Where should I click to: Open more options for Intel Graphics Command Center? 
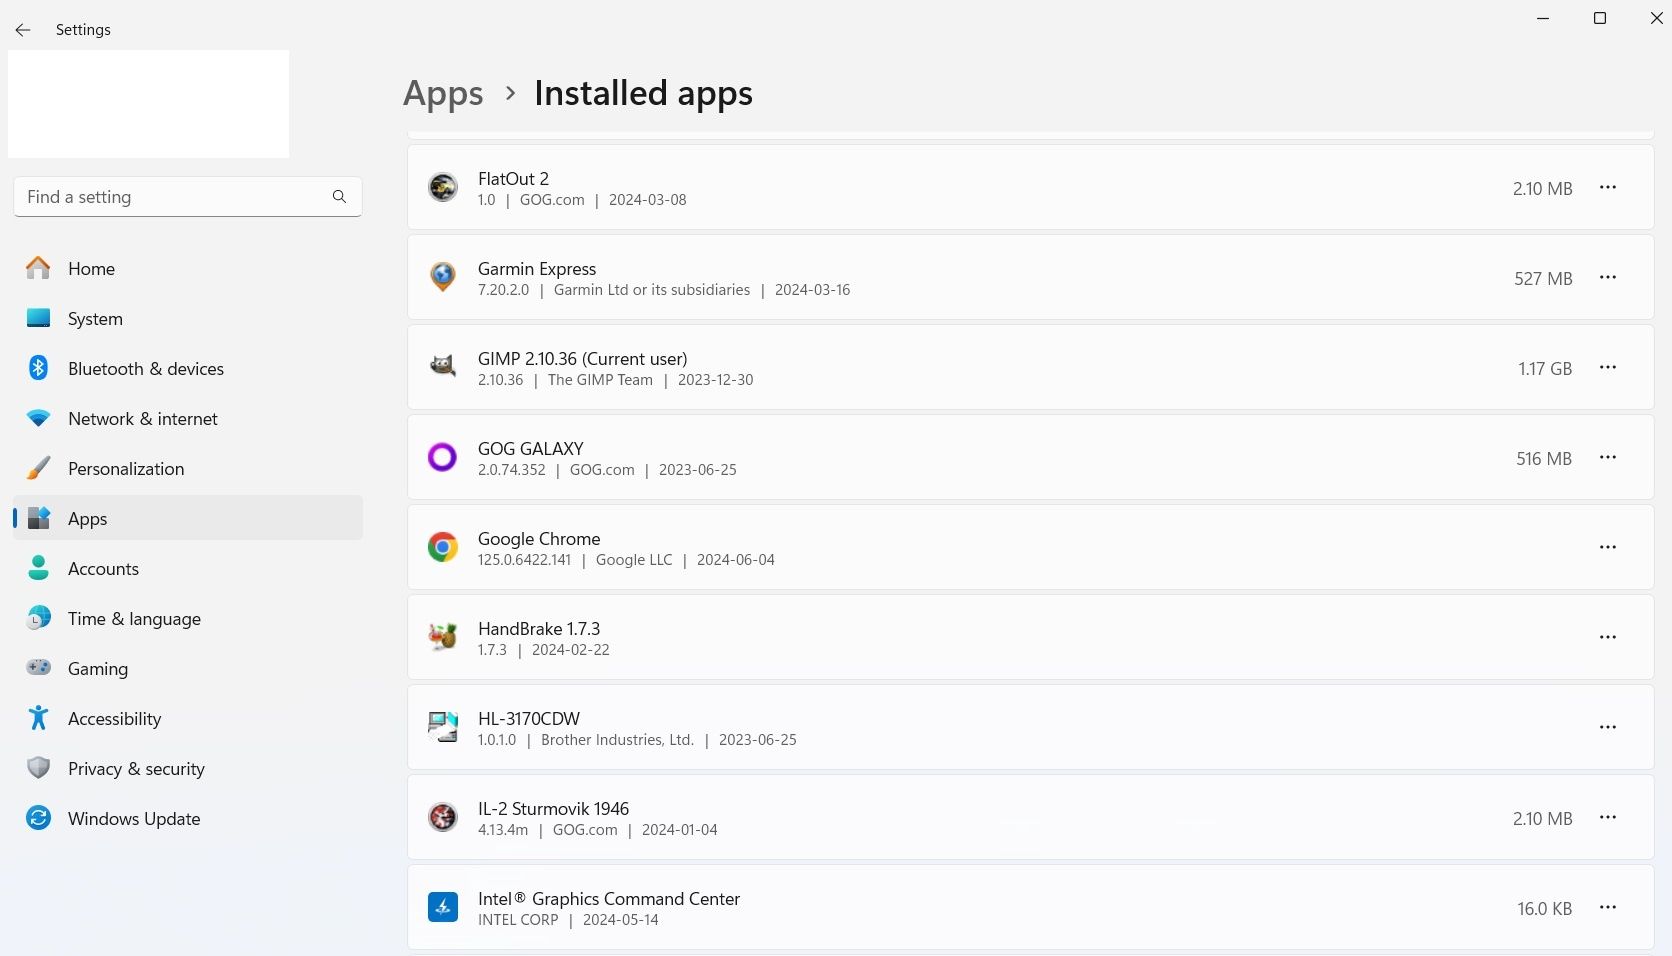tap(1608, 907)
